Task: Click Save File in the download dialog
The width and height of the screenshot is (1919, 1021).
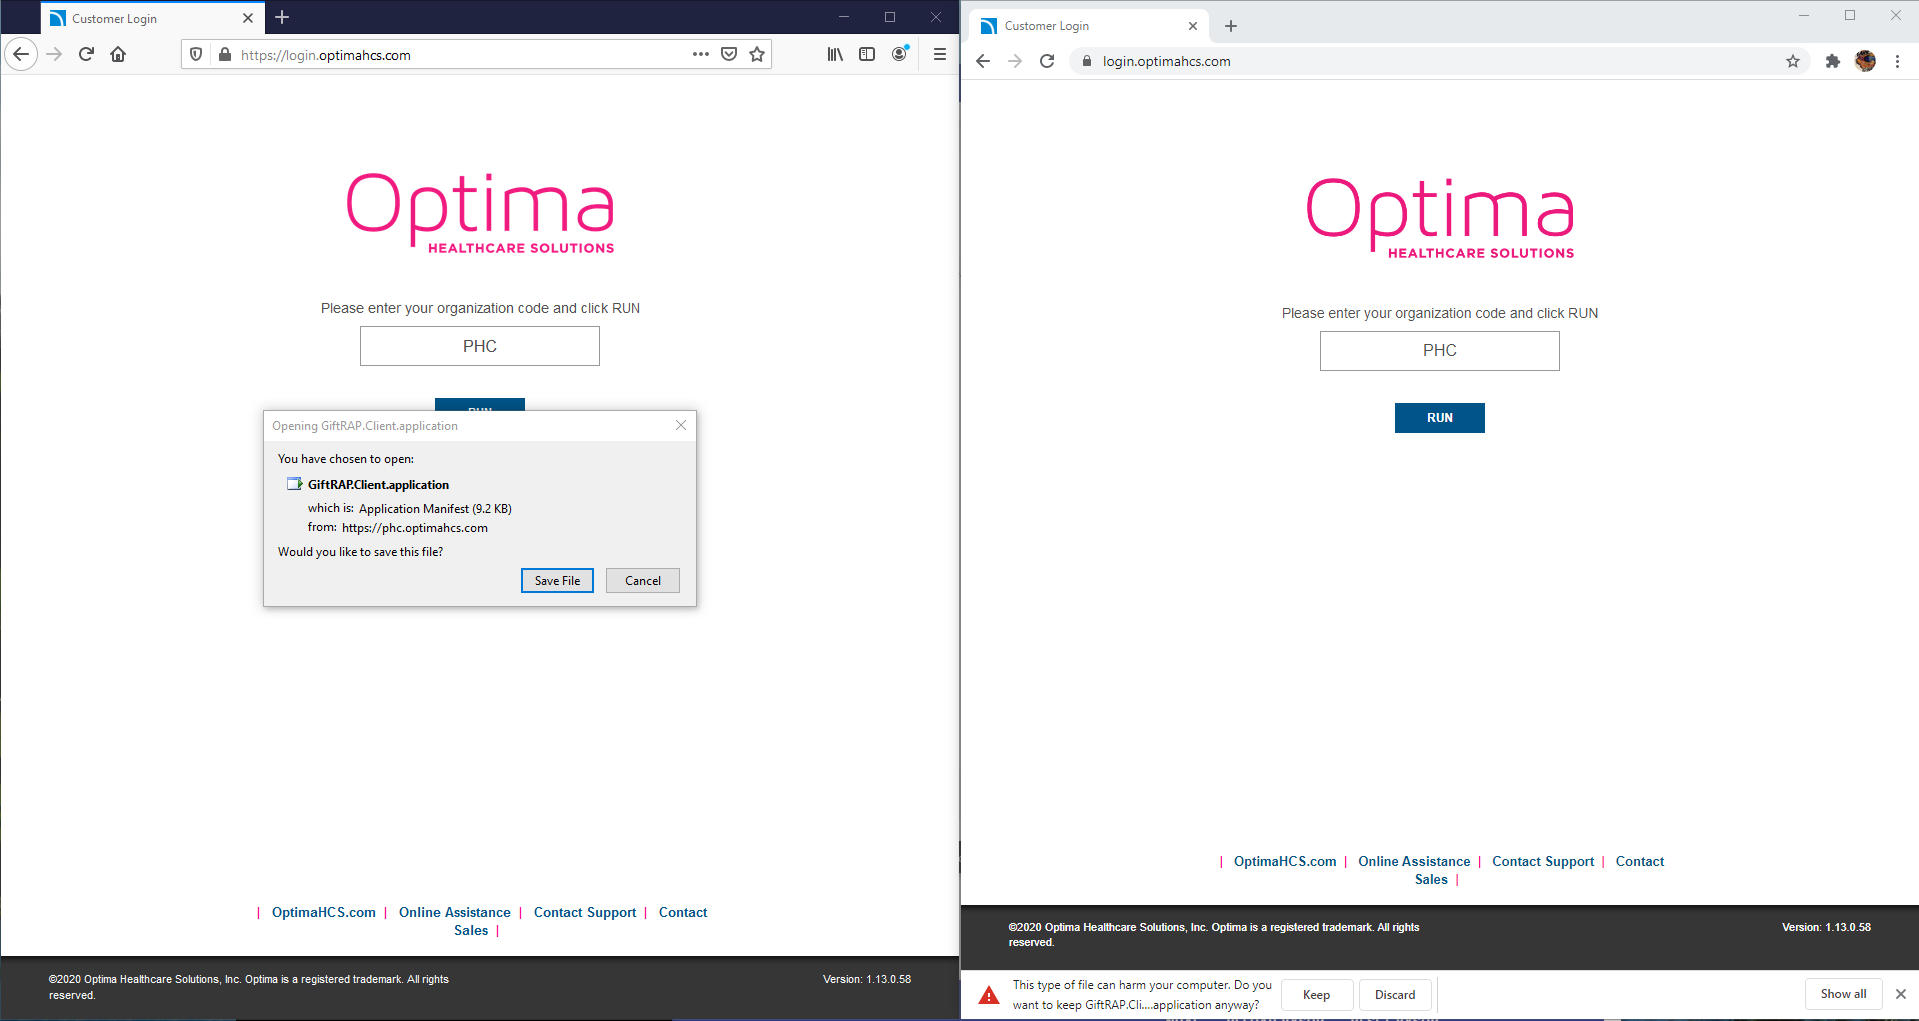Action: click(x=557, y=580)
